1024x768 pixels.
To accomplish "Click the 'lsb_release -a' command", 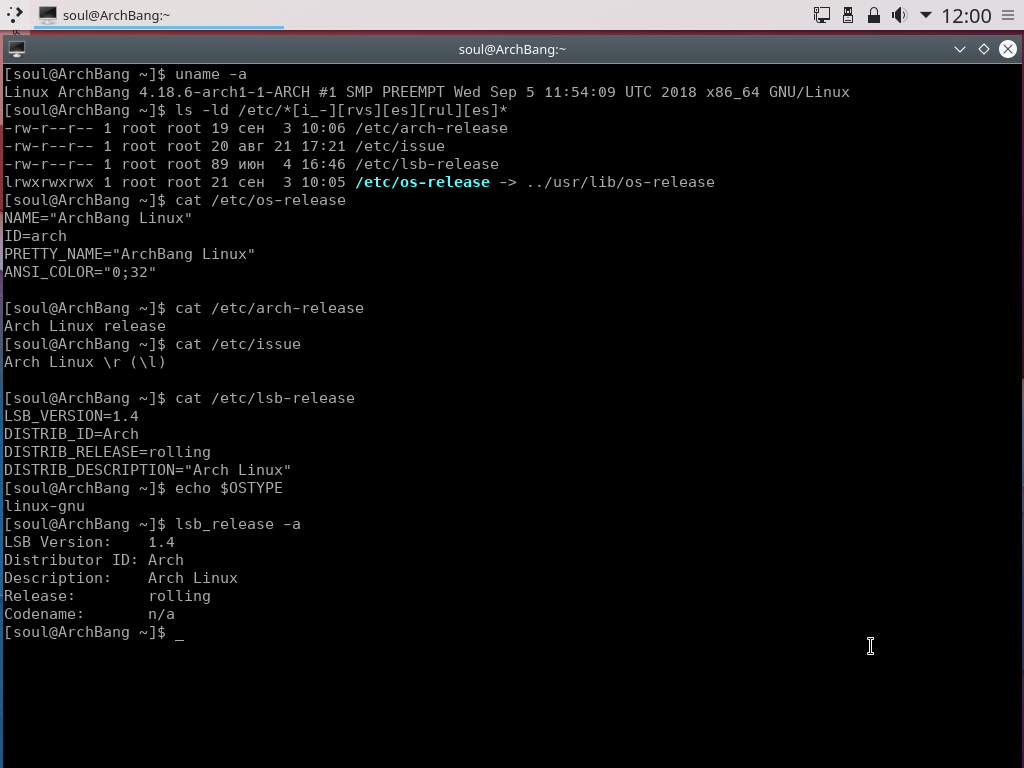I will (238, 524).
